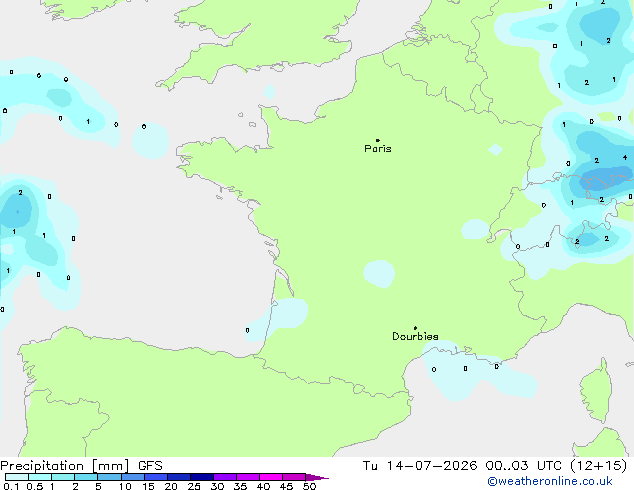634x490 pixels.
Task: Click the legend value label '25'
Action: point(194,486)
